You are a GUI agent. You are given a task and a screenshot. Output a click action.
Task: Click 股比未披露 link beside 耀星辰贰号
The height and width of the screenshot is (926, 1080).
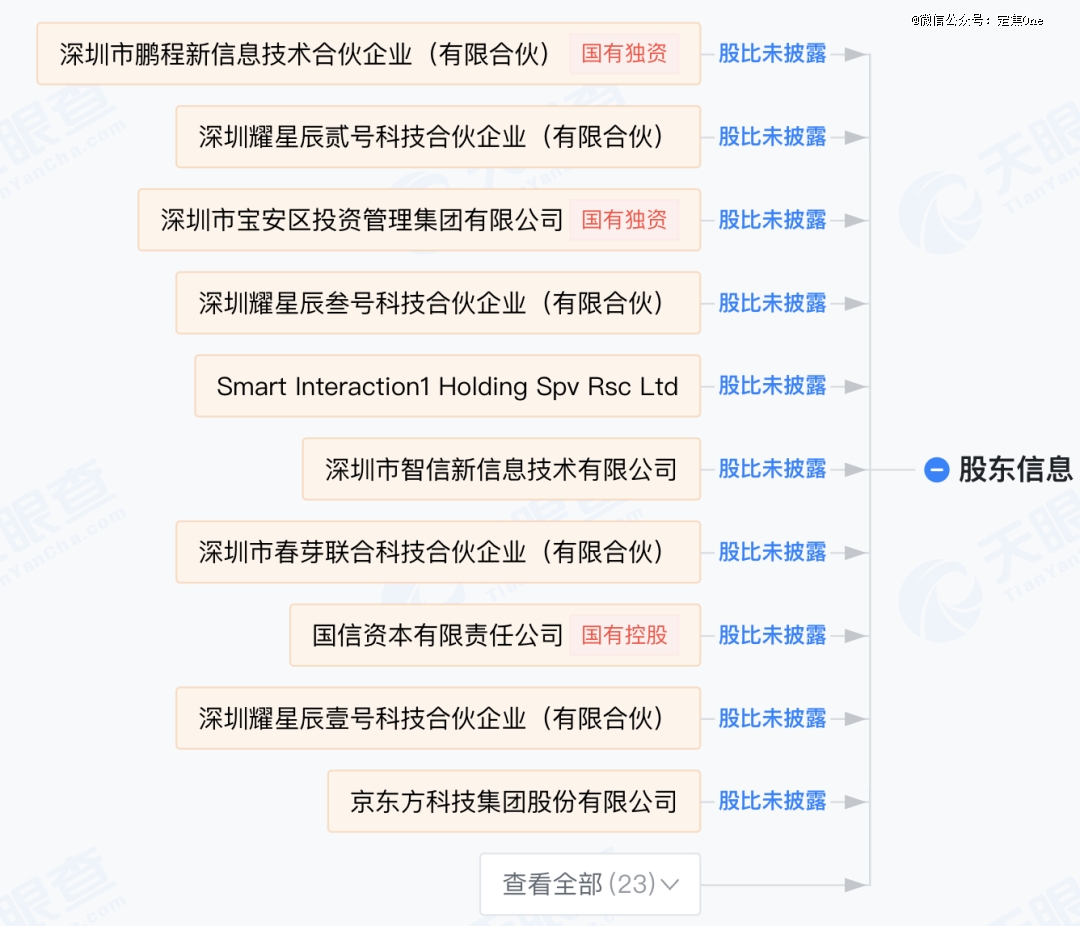772,136
